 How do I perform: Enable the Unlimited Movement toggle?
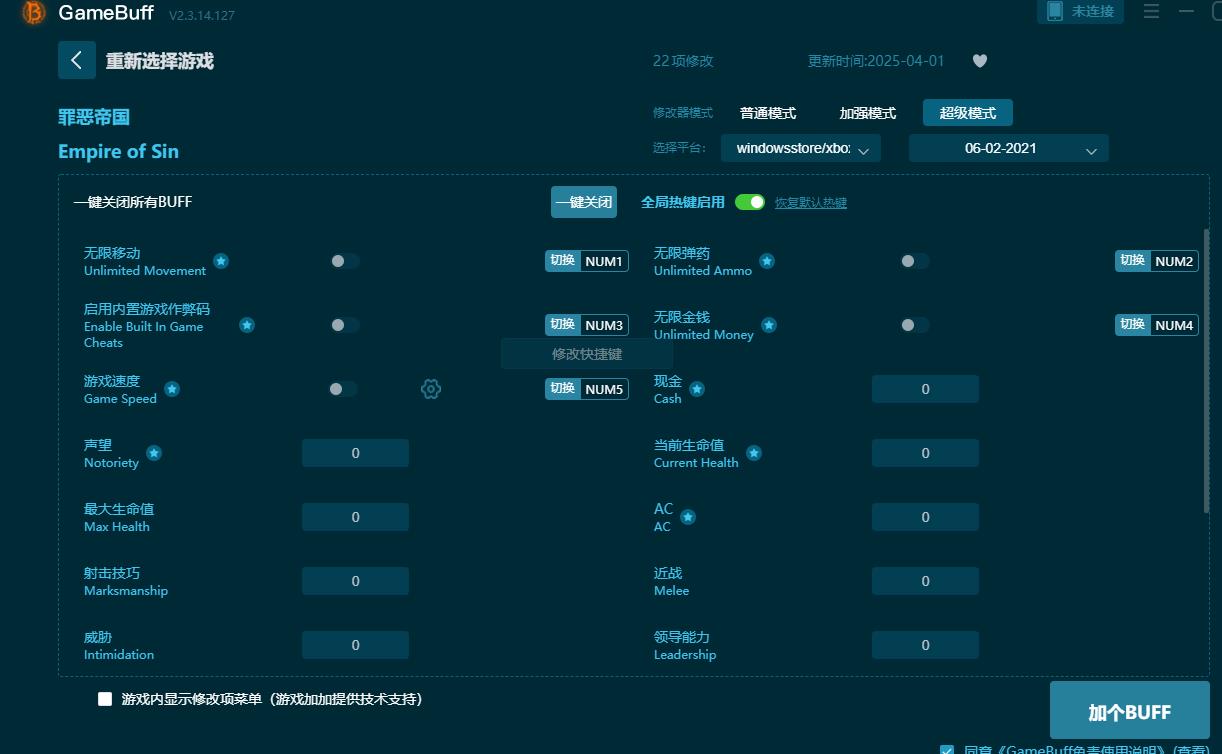point(344,261)
